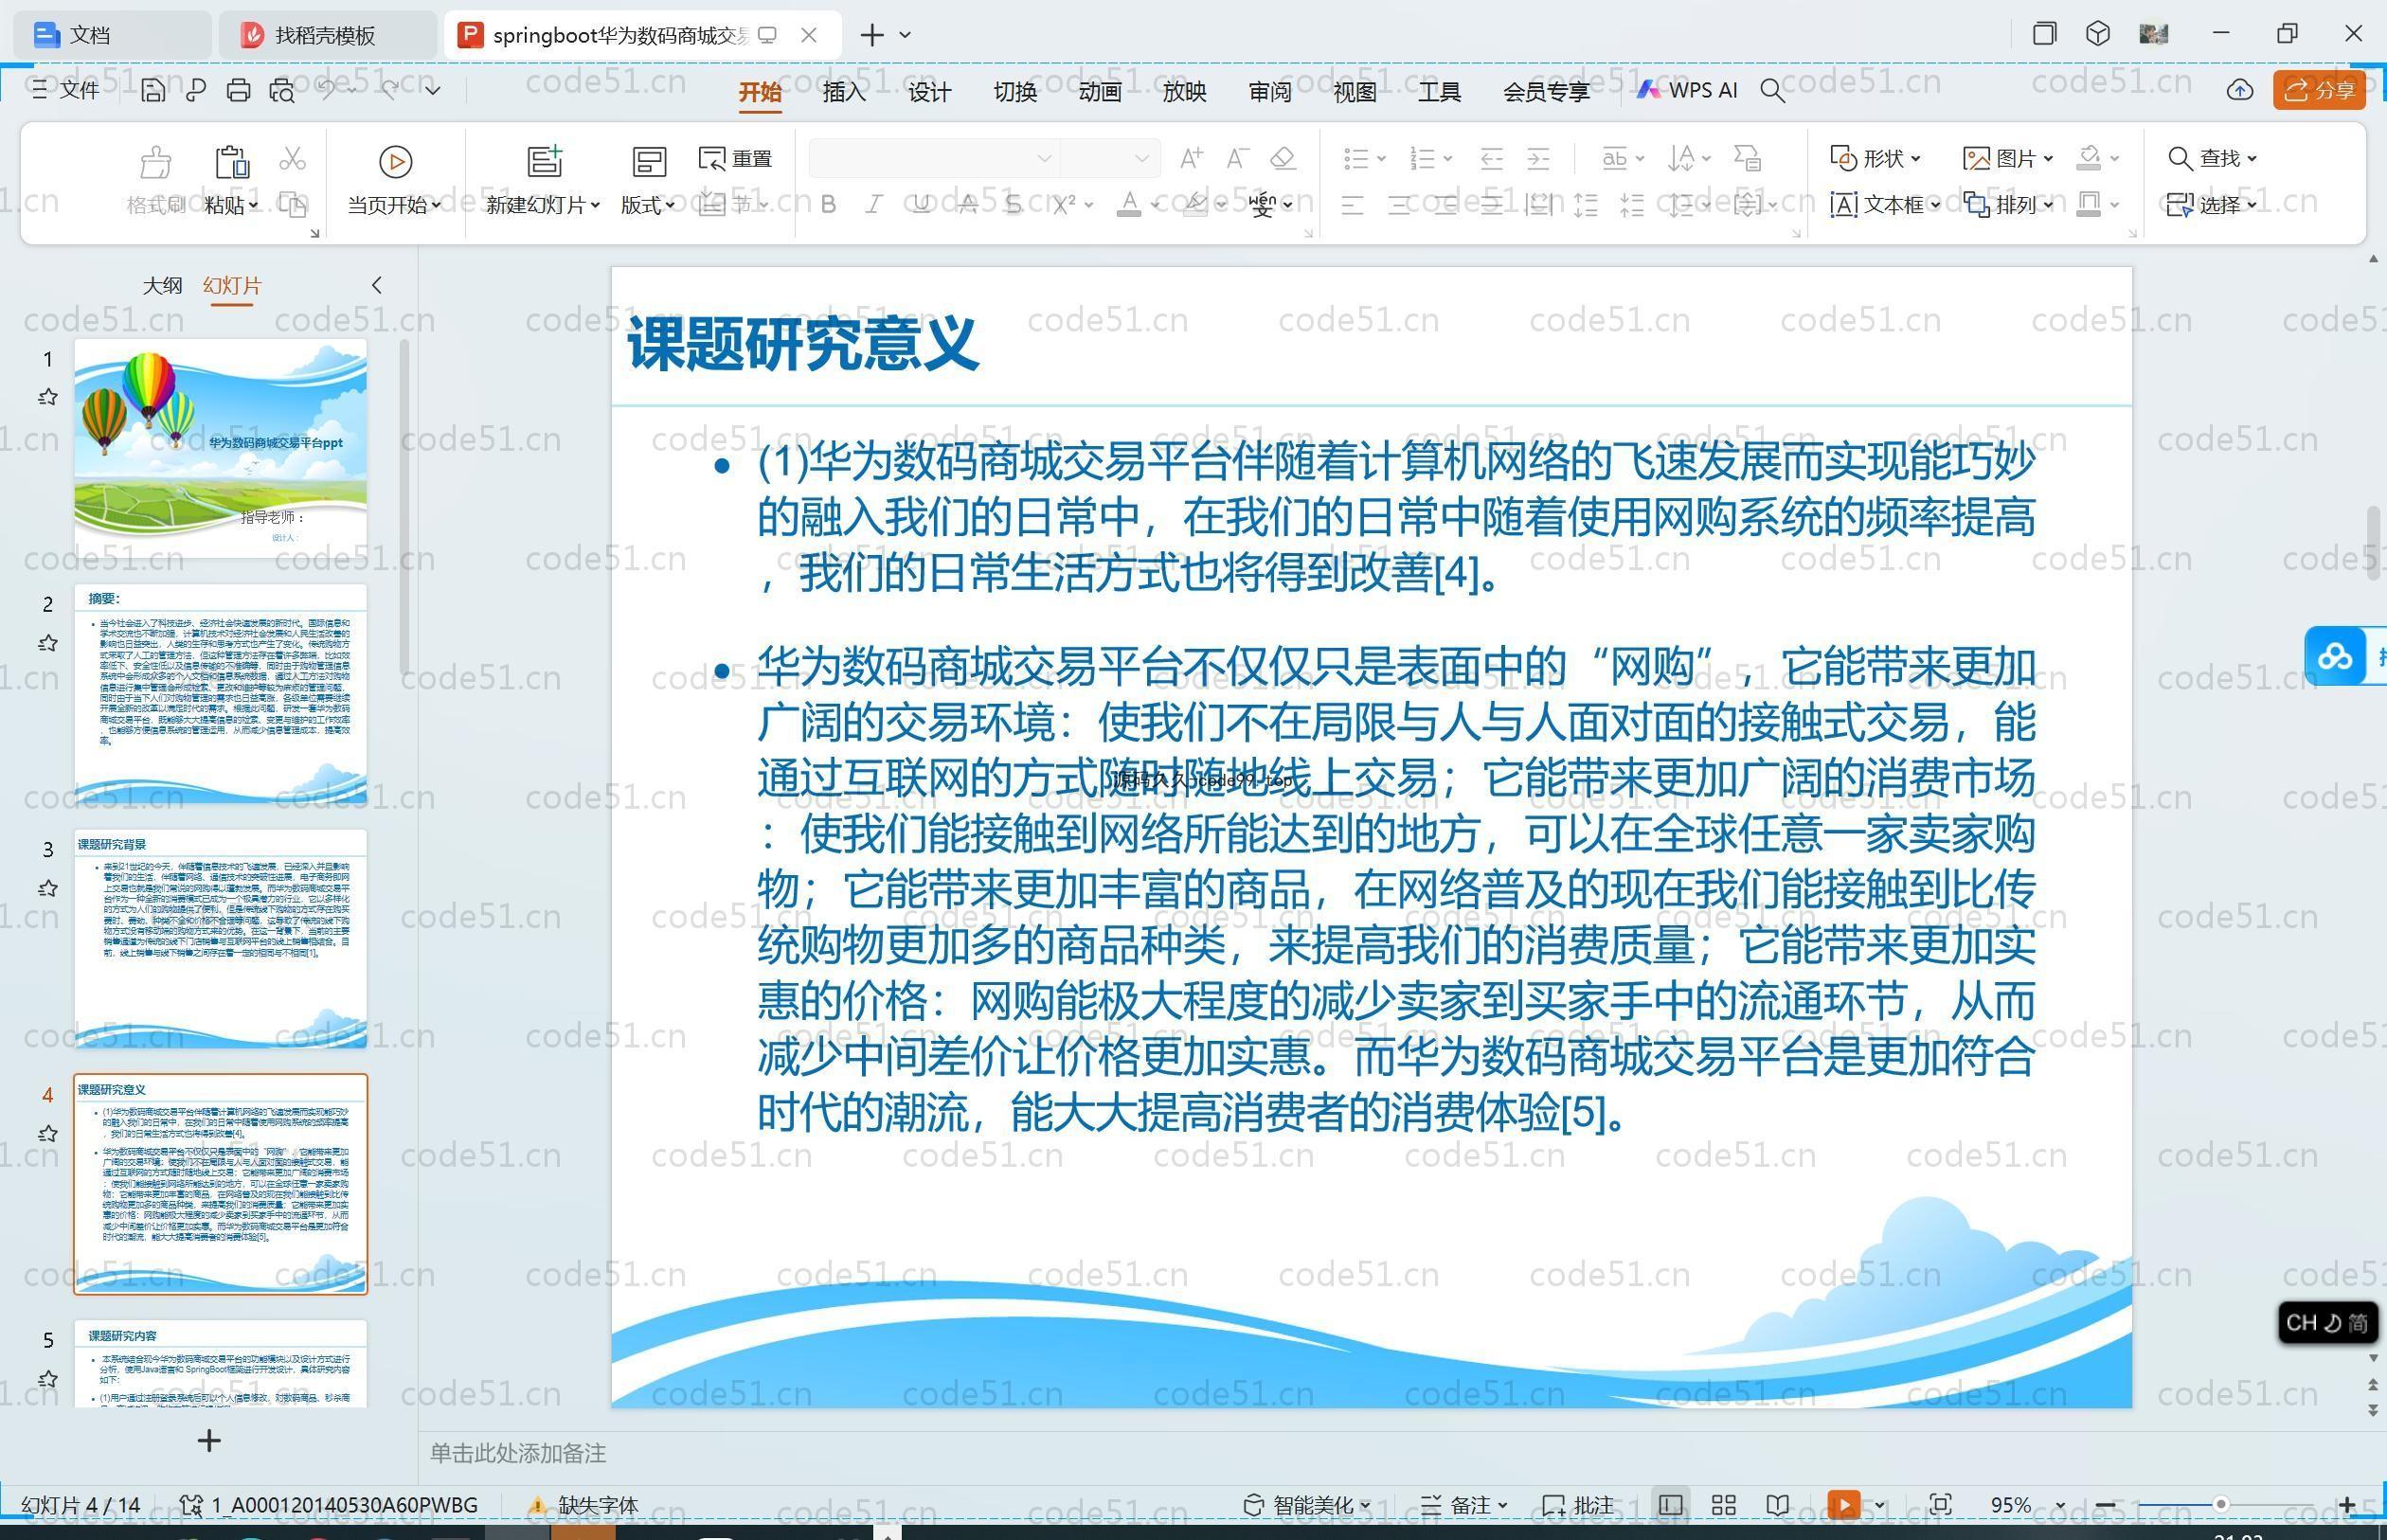Click the Print icon in quick access bar

pos(238,91)
